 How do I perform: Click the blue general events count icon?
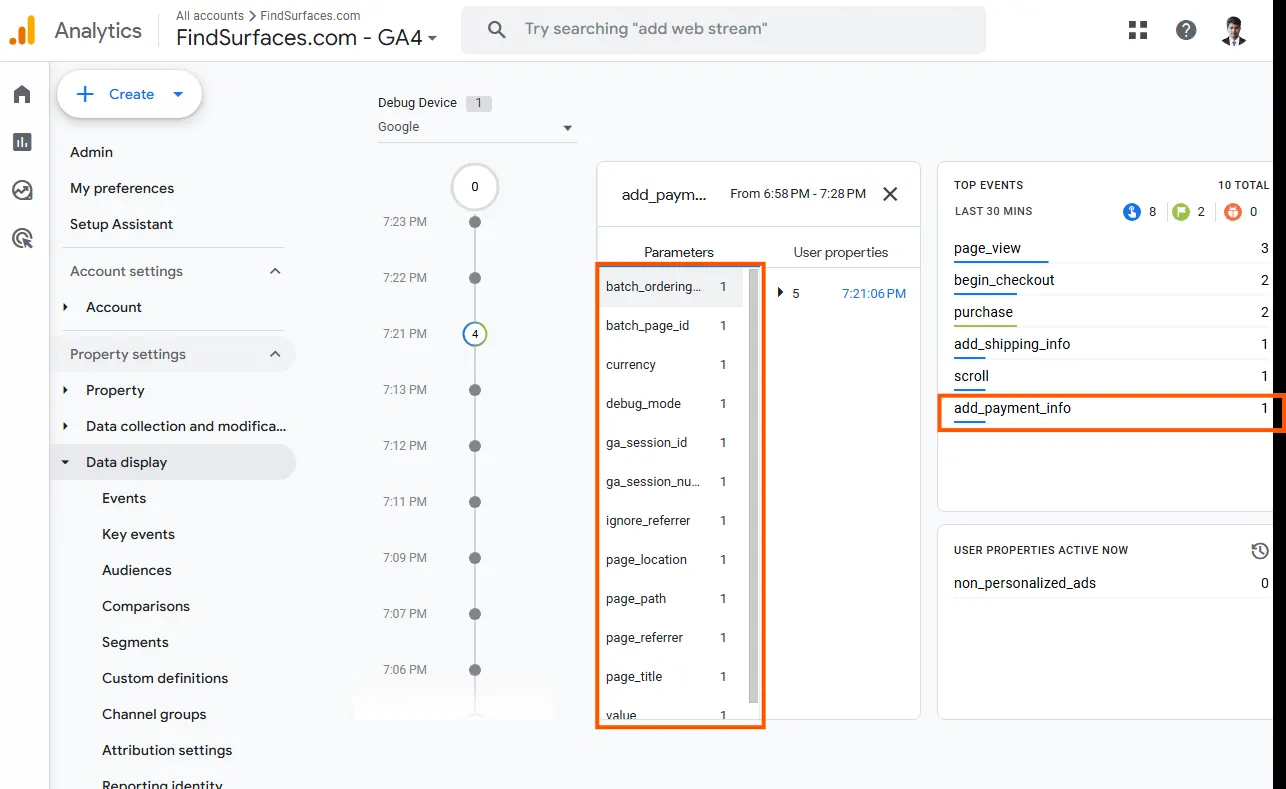click(1132, 211)
